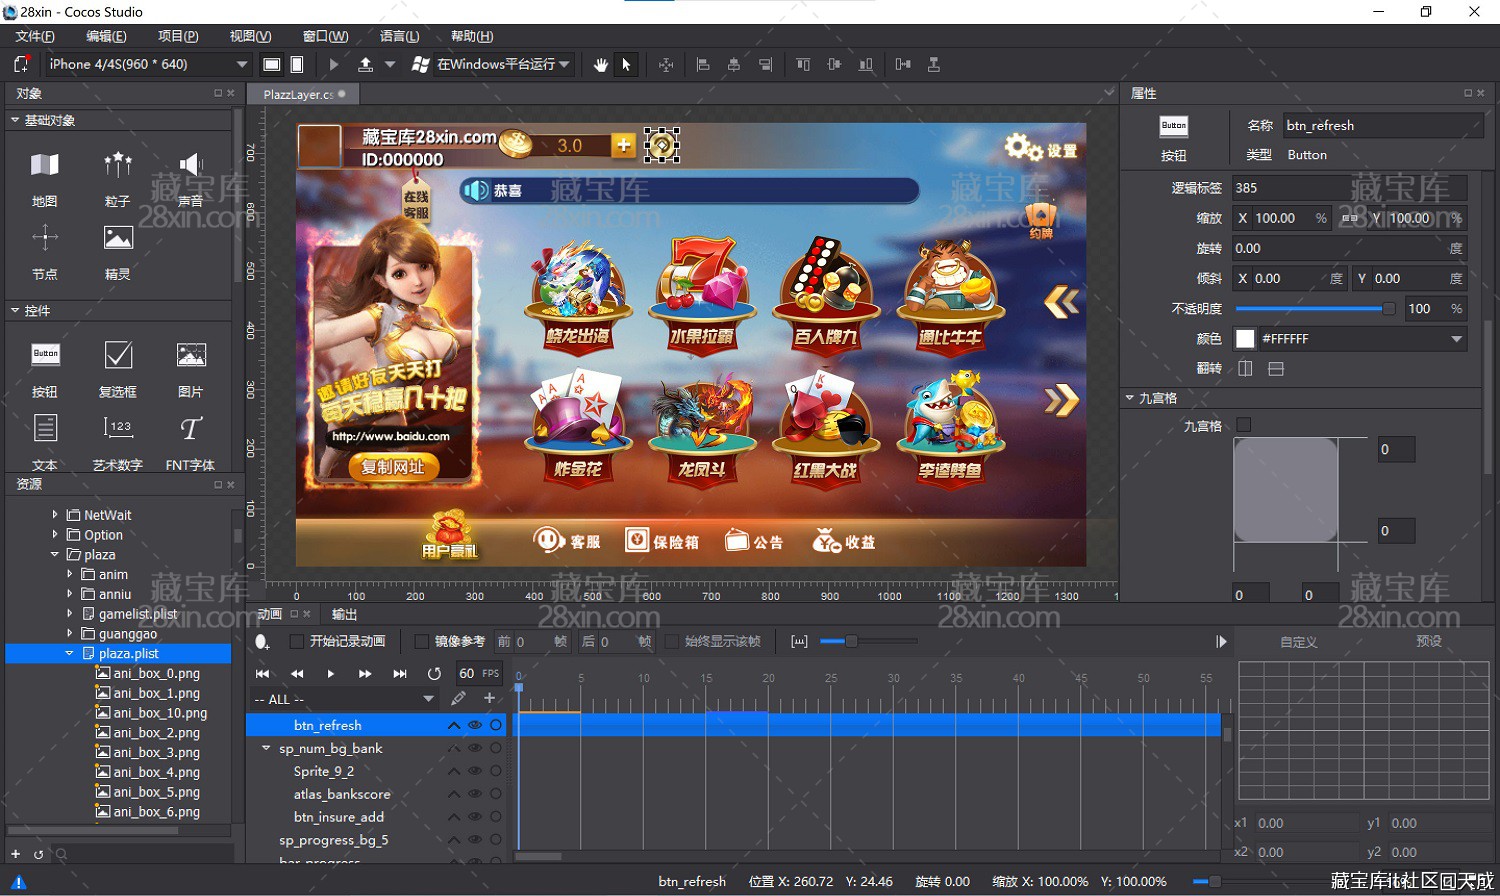Switch to the Output tab

click(345, 614)
